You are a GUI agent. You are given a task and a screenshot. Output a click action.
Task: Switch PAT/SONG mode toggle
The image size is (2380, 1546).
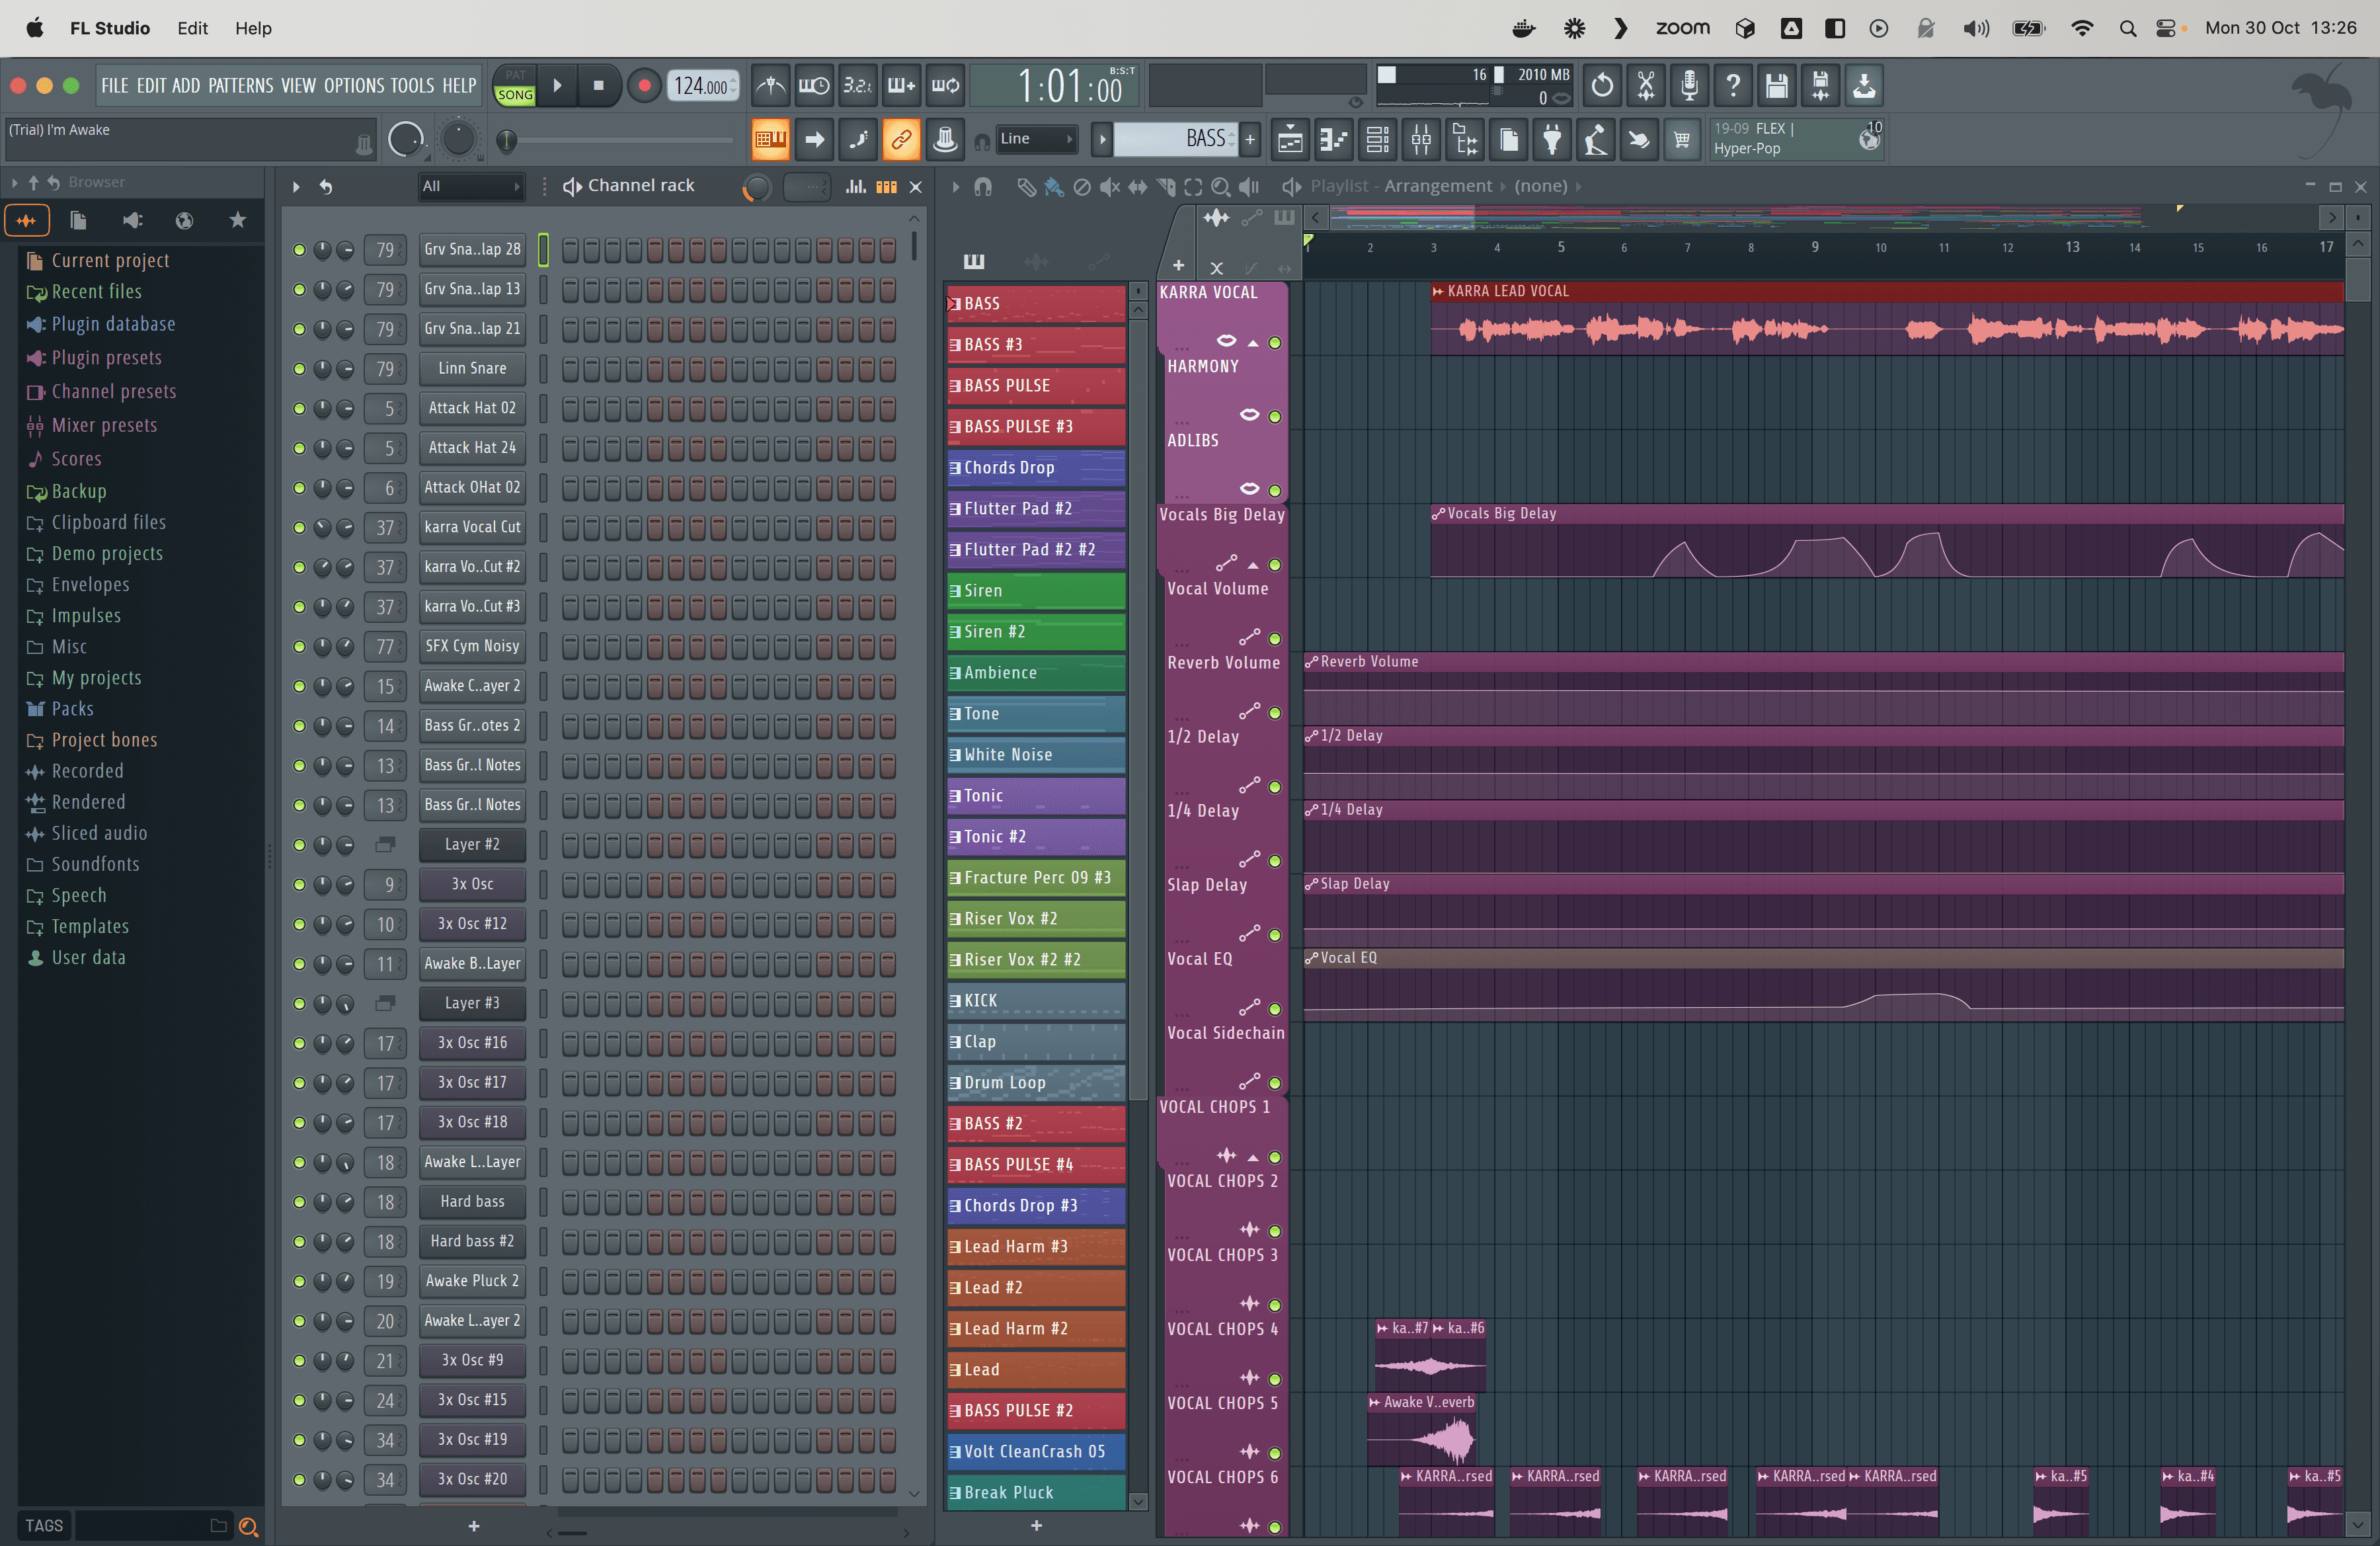[x=515, y=86]
